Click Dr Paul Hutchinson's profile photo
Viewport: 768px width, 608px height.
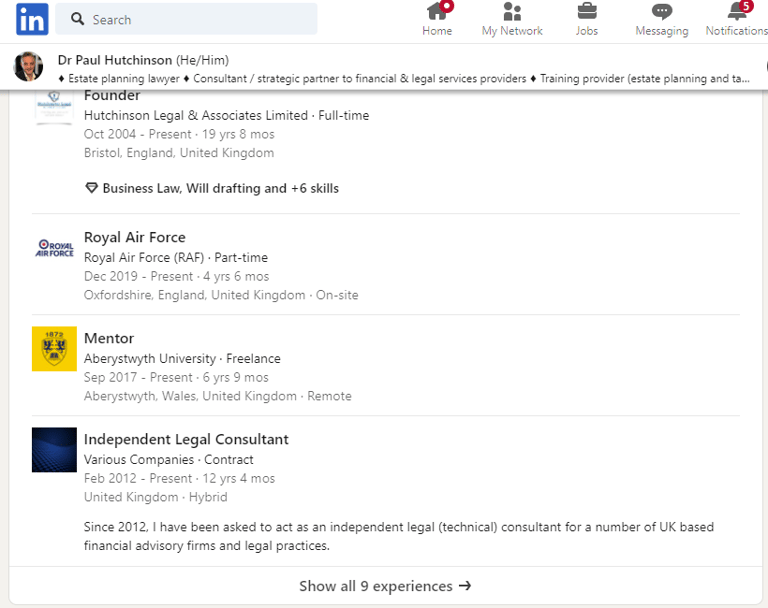click(x=28, y=66)
